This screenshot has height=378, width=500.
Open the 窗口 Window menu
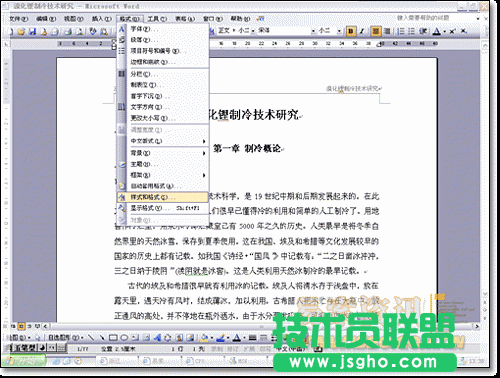pyautogui.click(x=213, y=19)
